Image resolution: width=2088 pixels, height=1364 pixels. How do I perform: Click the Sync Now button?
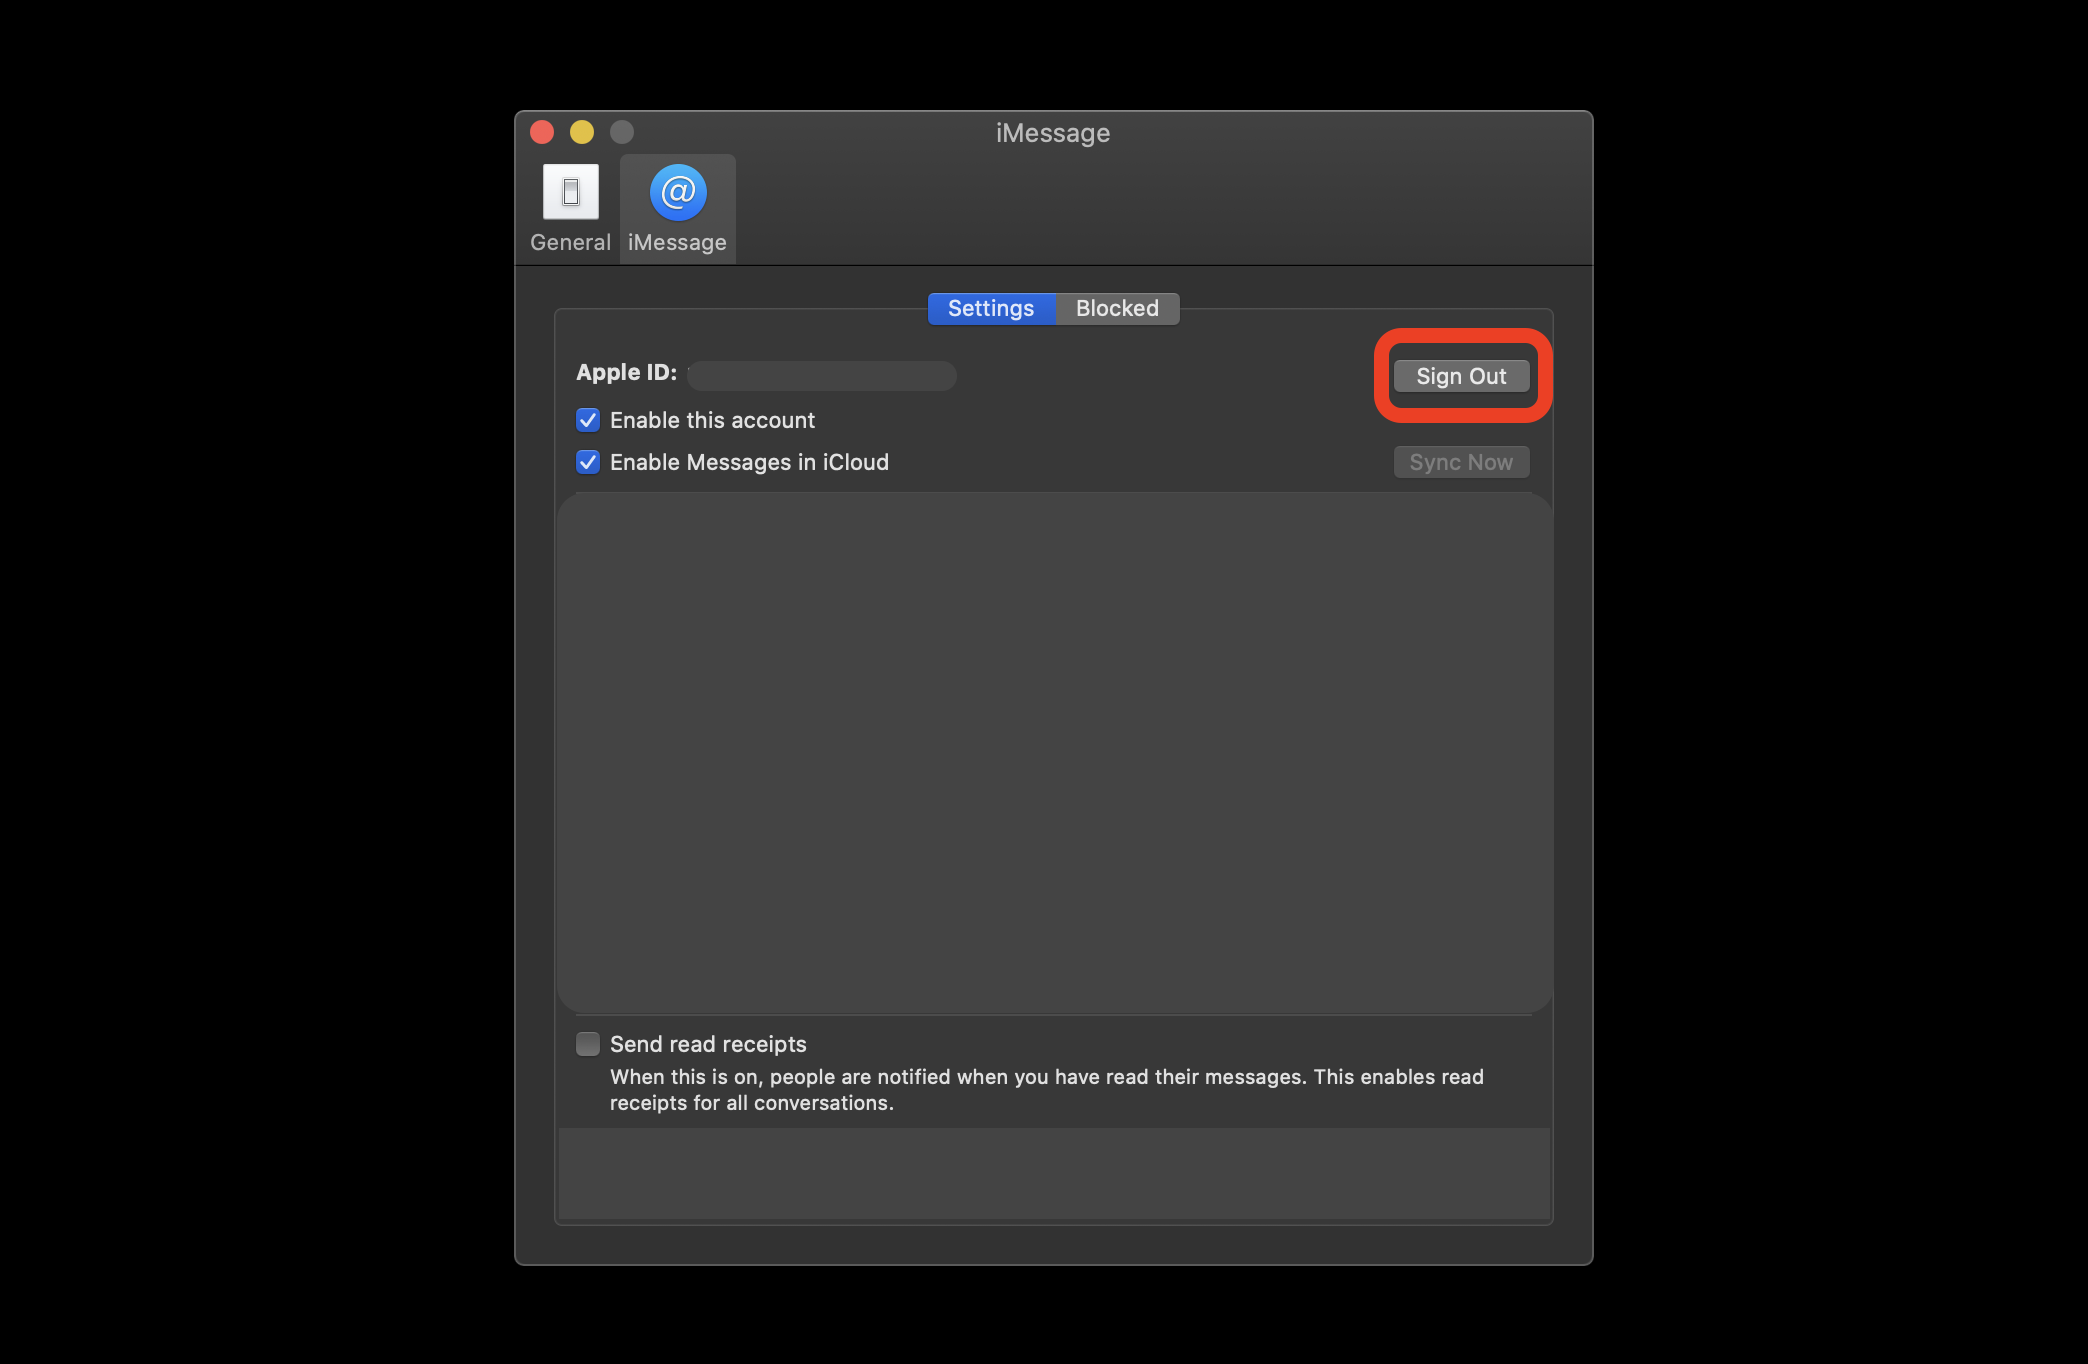pyautogui.click(x=1461, y=461)
